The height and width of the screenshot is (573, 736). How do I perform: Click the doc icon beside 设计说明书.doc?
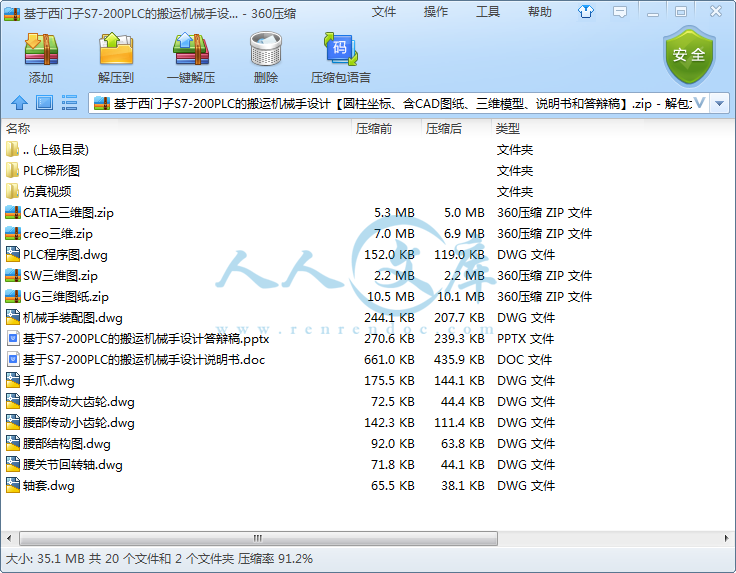(13, 359)
